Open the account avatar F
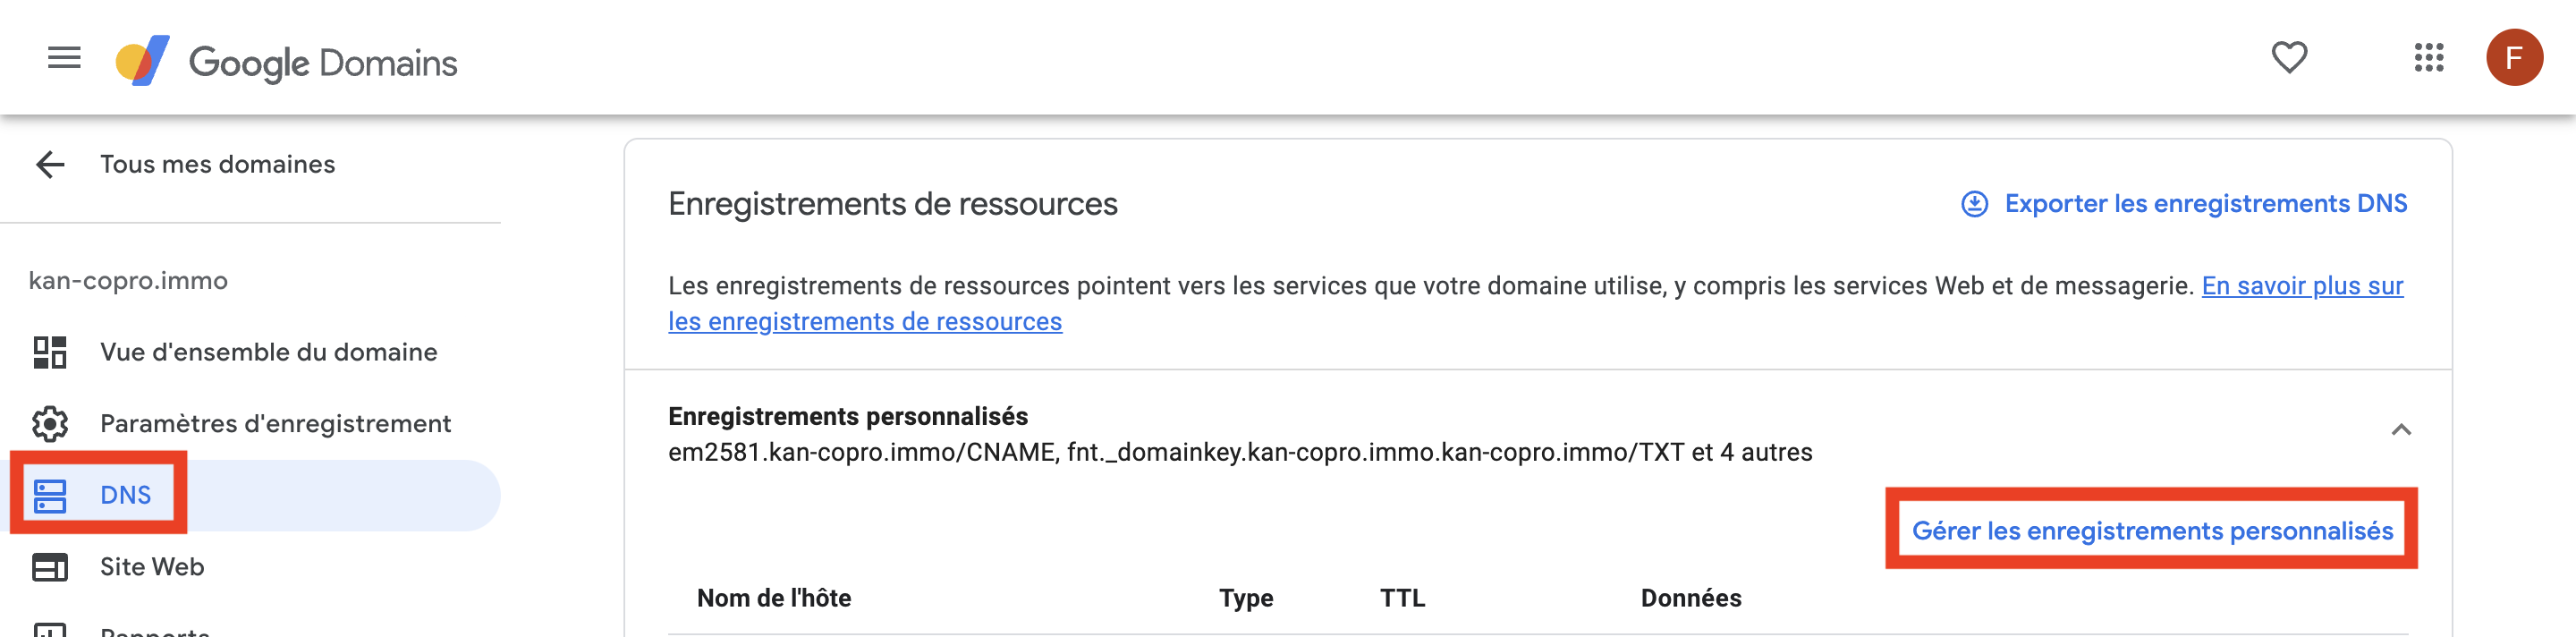Screen dimensions: 2576x637 2514,57
